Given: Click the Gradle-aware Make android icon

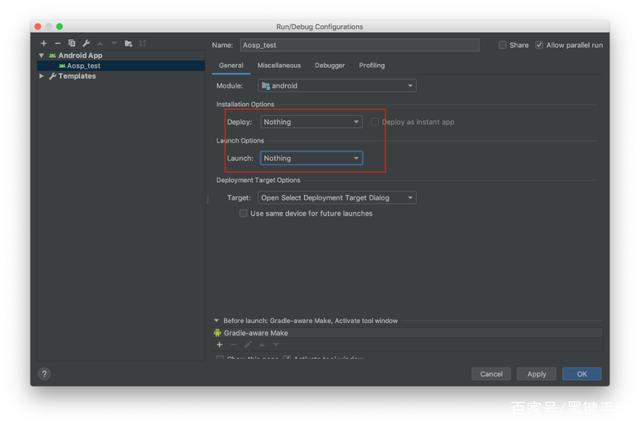Looking at the screenshot, I should click(x=218, y=333).
